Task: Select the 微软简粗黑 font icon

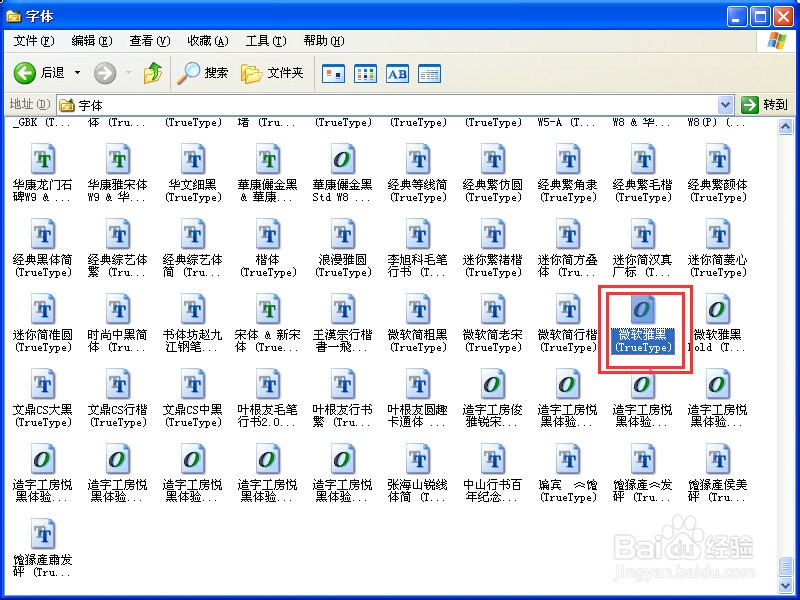Action: (x=418, y=309)
